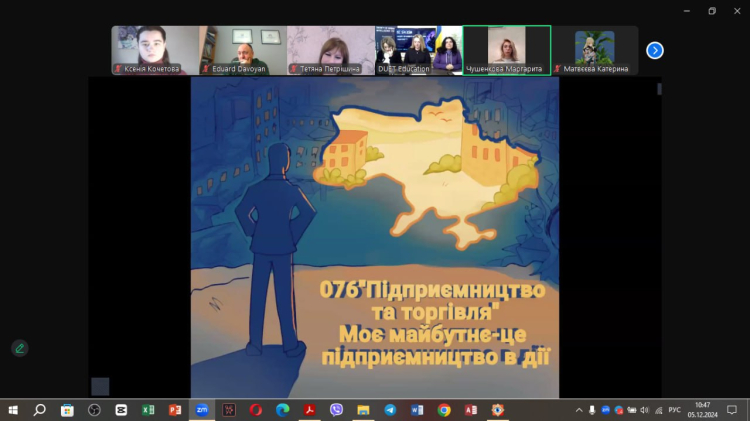Open the Zoom app in the taskbar

click(202, 410)
